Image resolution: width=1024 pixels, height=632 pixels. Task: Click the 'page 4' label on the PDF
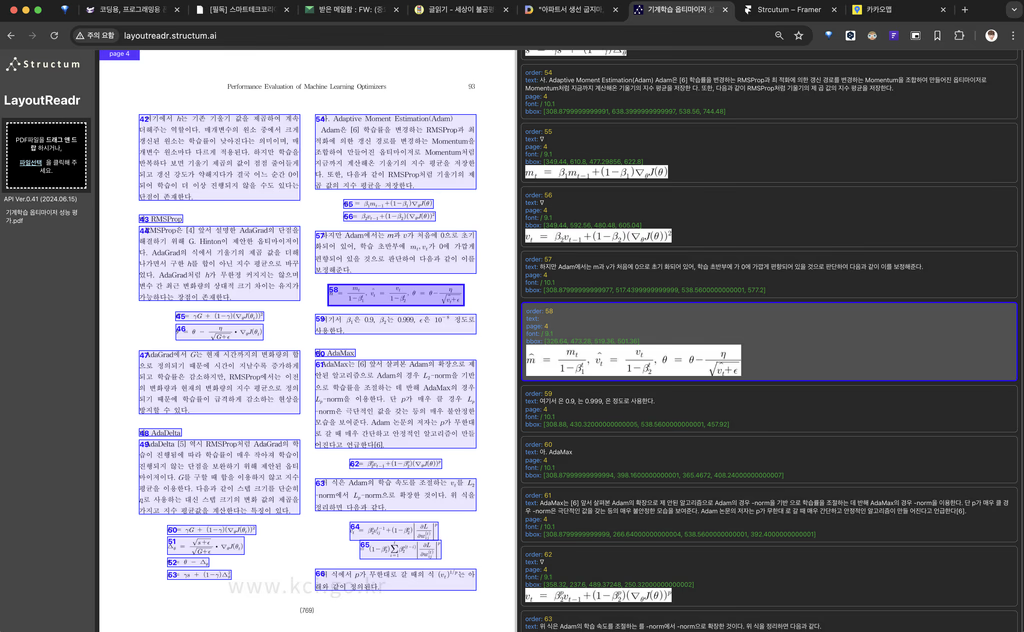pos(119,54)
